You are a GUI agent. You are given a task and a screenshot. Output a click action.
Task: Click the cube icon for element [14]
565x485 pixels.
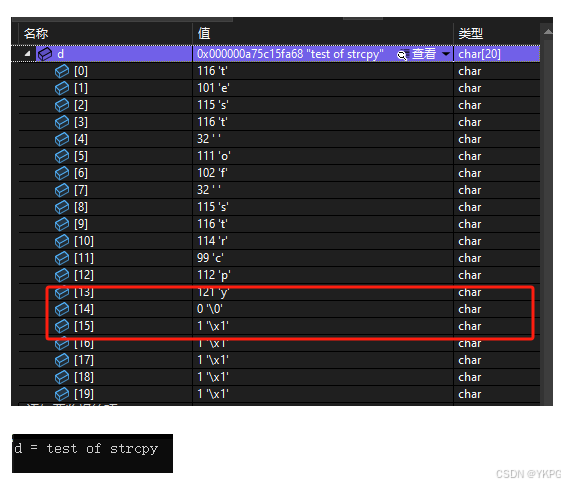coord(62,309)
